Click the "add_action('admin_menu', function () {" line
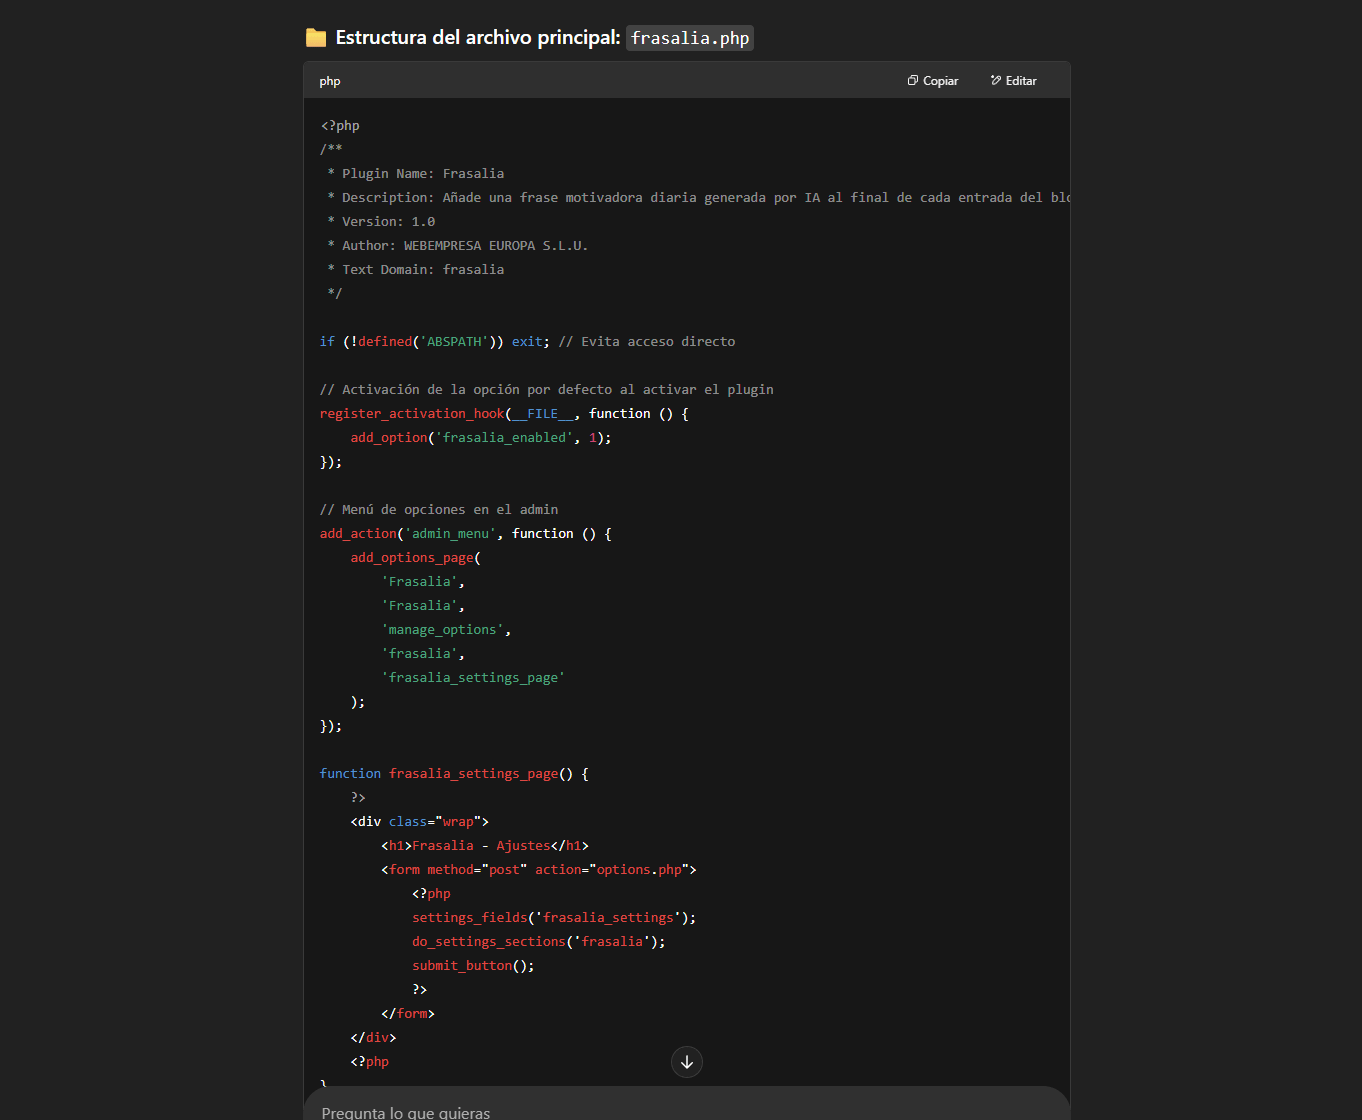Image resolution: width=1362 pixels, height=1120 pixels. pos(466,534)
